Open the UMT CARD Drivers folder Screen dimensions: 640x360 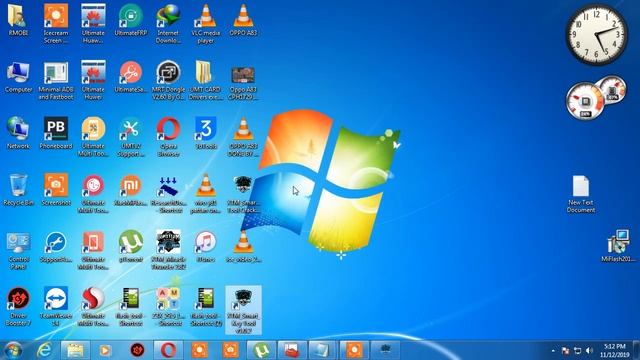tap(206, 80)
